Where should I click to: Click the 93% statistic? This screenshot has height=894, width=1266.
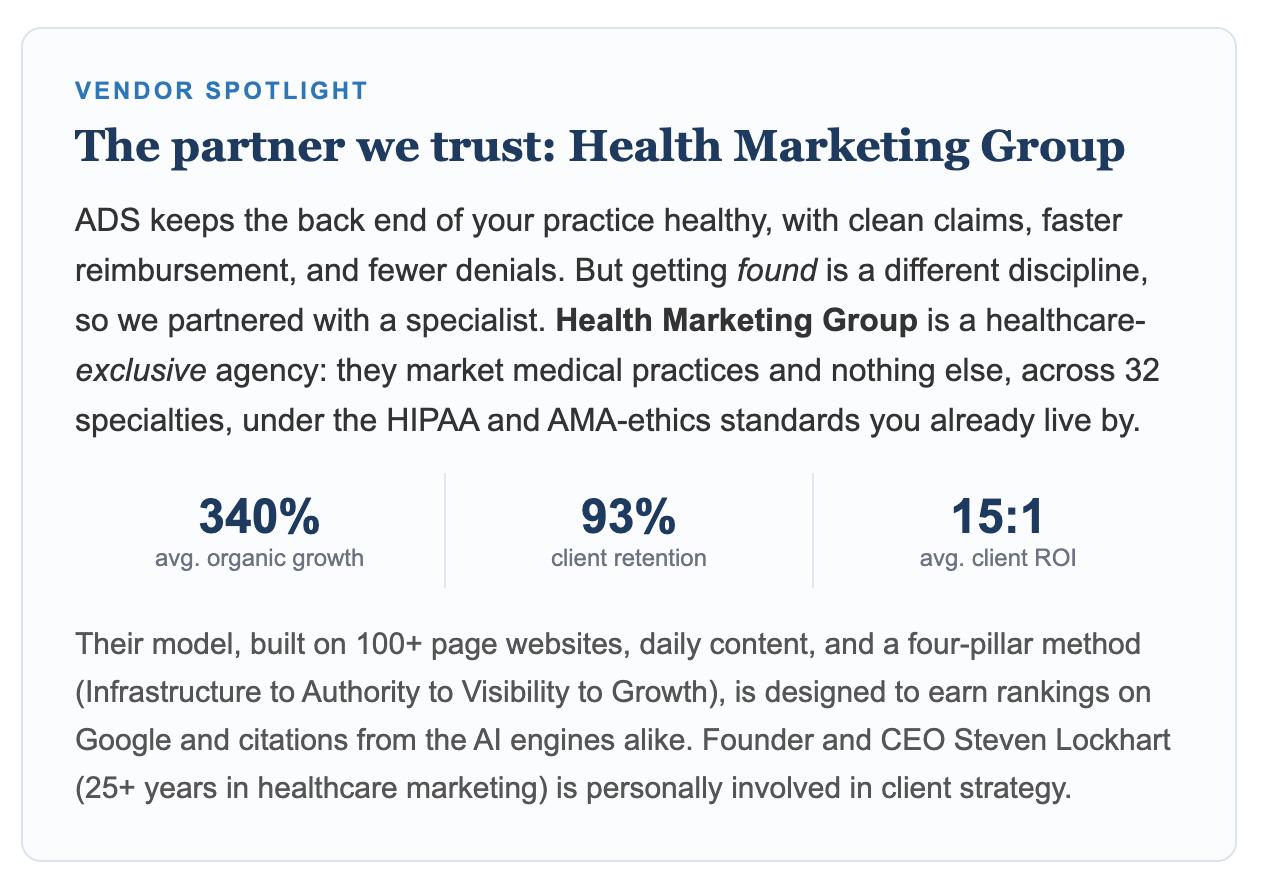point(629,516)
